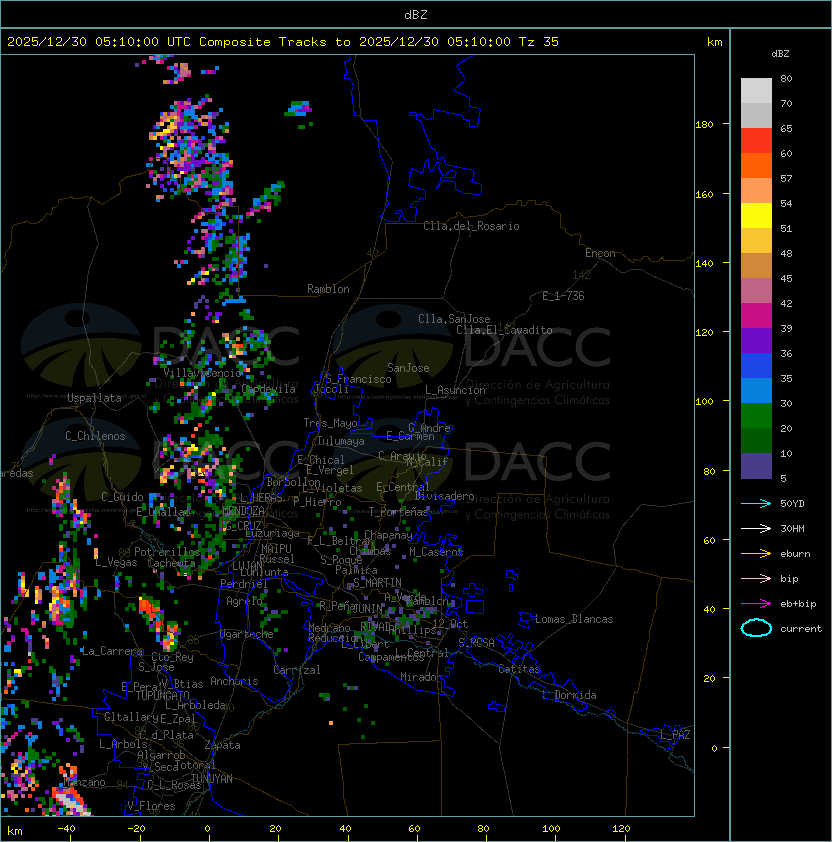The width and height of the screenshot is (832, 842).
Task: Select the purple 36-39 dBZ color band
Action: point(756,340)
